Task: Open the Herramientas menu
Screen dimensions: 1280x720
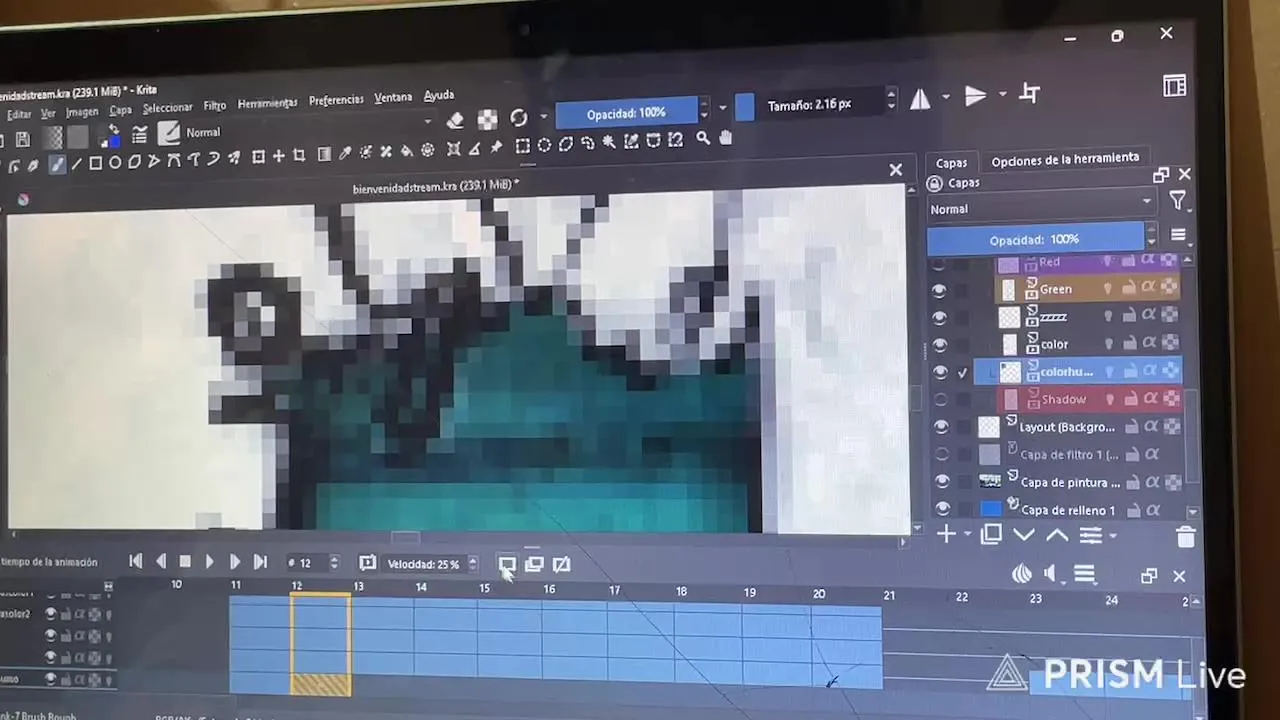Action: [x=267, y=103]
